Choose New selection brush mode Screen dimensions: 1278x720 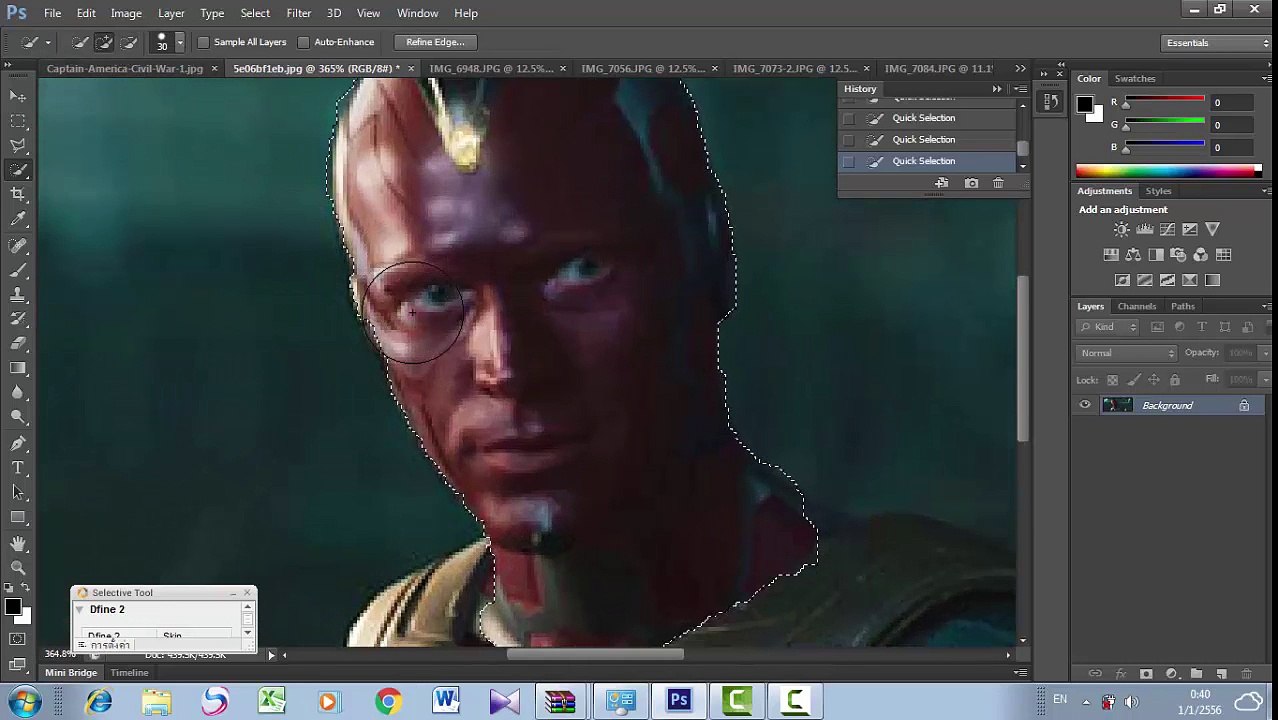click(x=80, y=42)
